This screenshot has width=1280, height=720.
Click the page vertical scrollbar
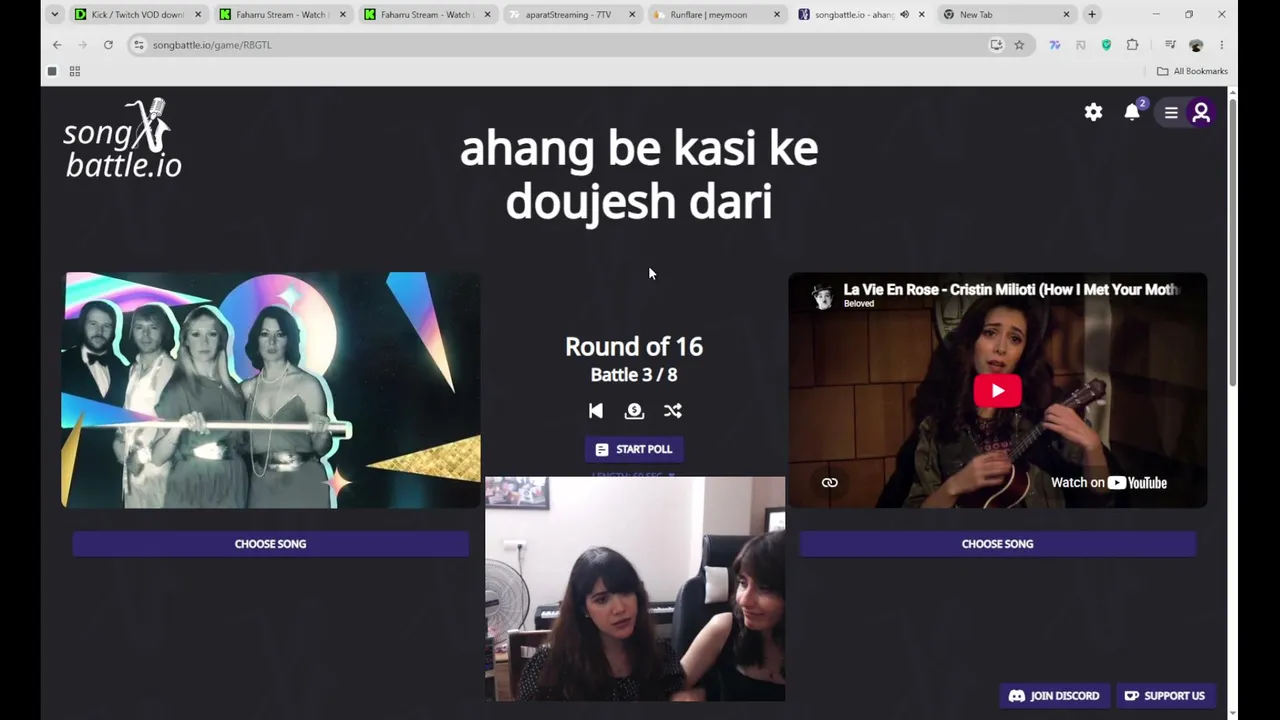(x=1233, y=241)
